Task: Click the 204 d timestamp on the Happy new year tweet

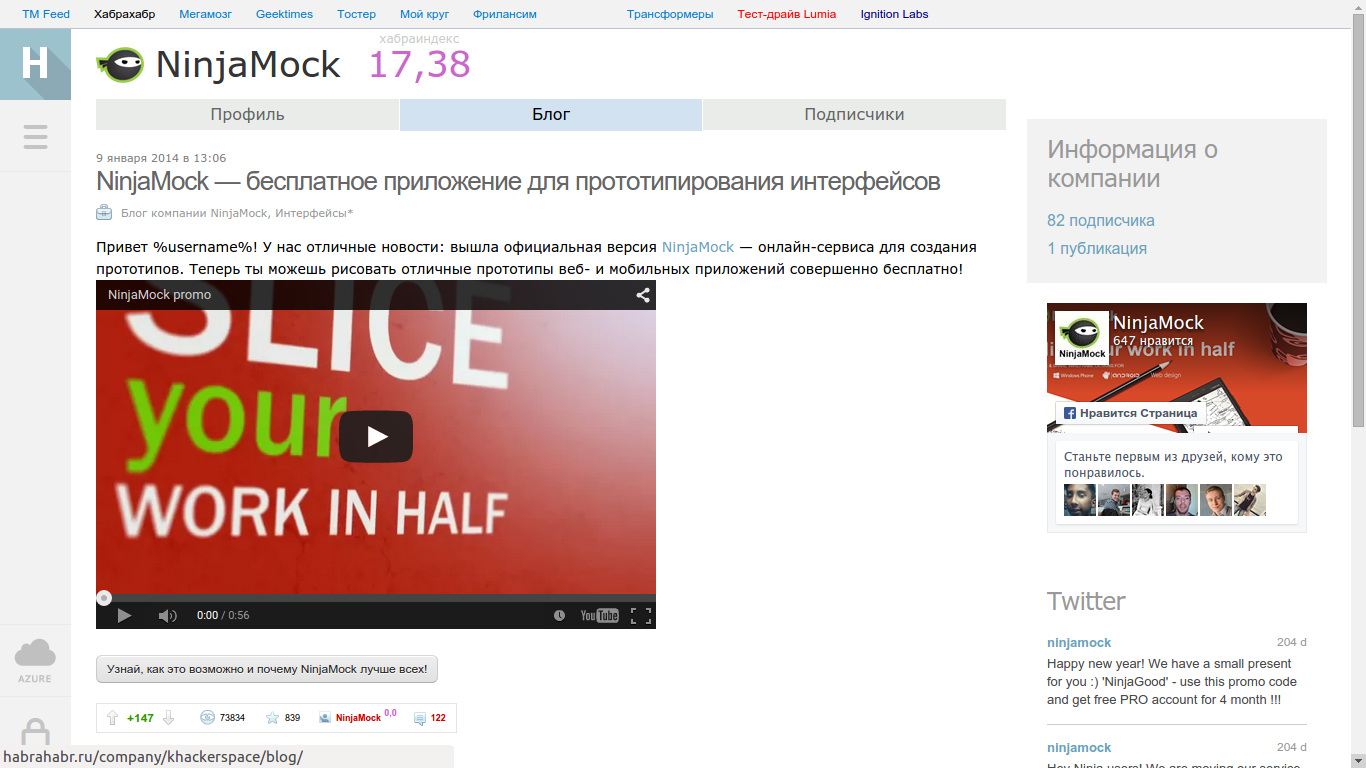Action: click(x=1292, y=643)
